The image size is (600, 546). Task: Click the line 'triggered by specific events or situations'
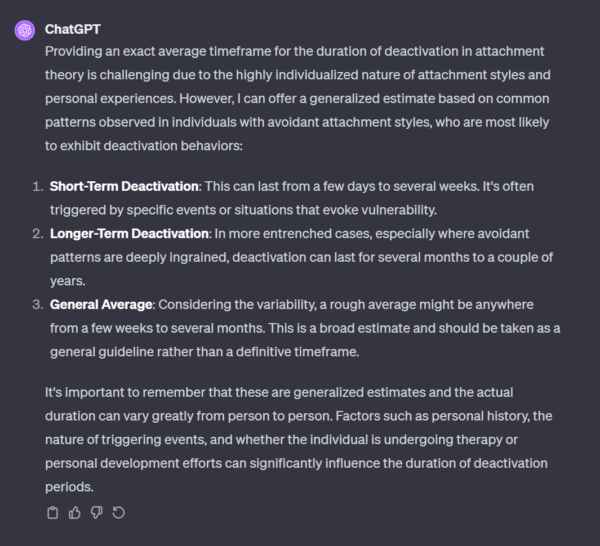pyautogui.click(x=243, y=210)
